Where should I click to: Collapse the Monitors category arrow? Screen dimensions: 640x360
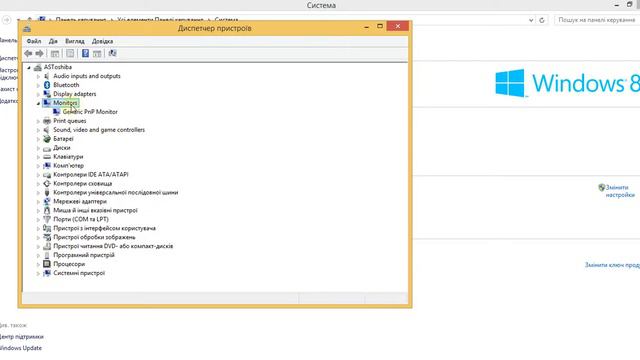click(x=38, y=103)
